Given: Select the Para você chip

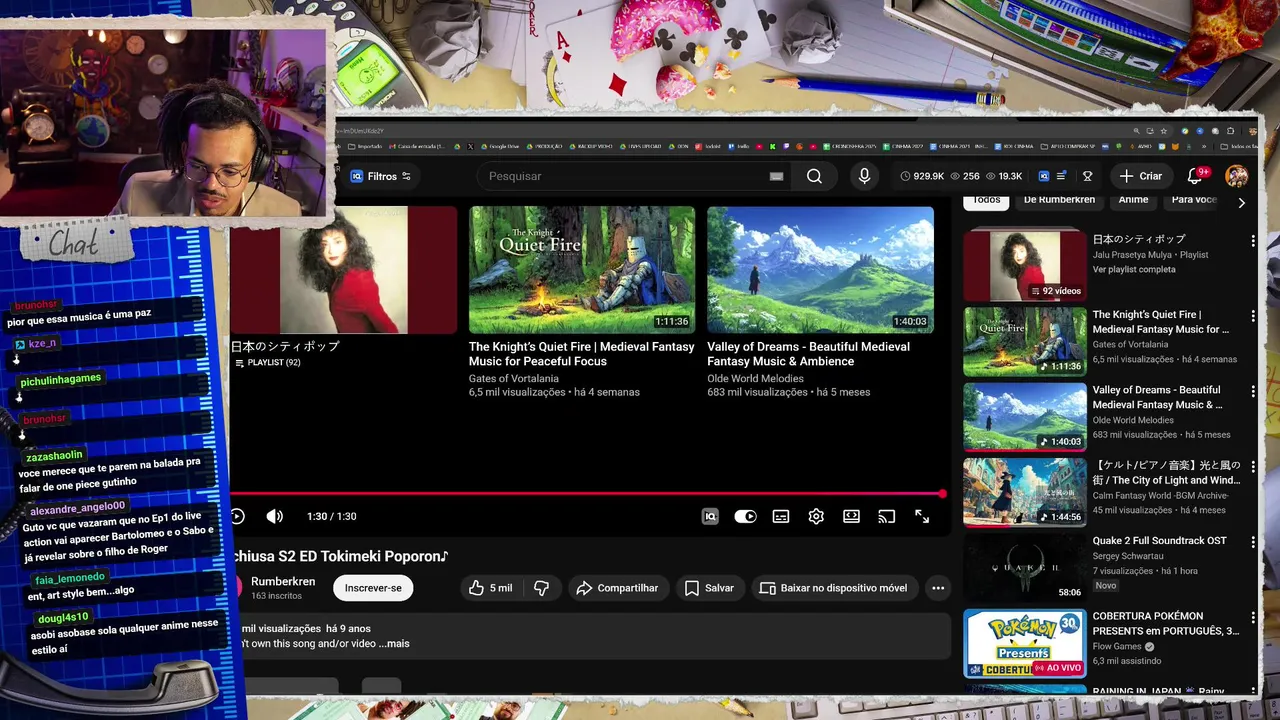Looking at the screenshot, I should pos(1194,200).
